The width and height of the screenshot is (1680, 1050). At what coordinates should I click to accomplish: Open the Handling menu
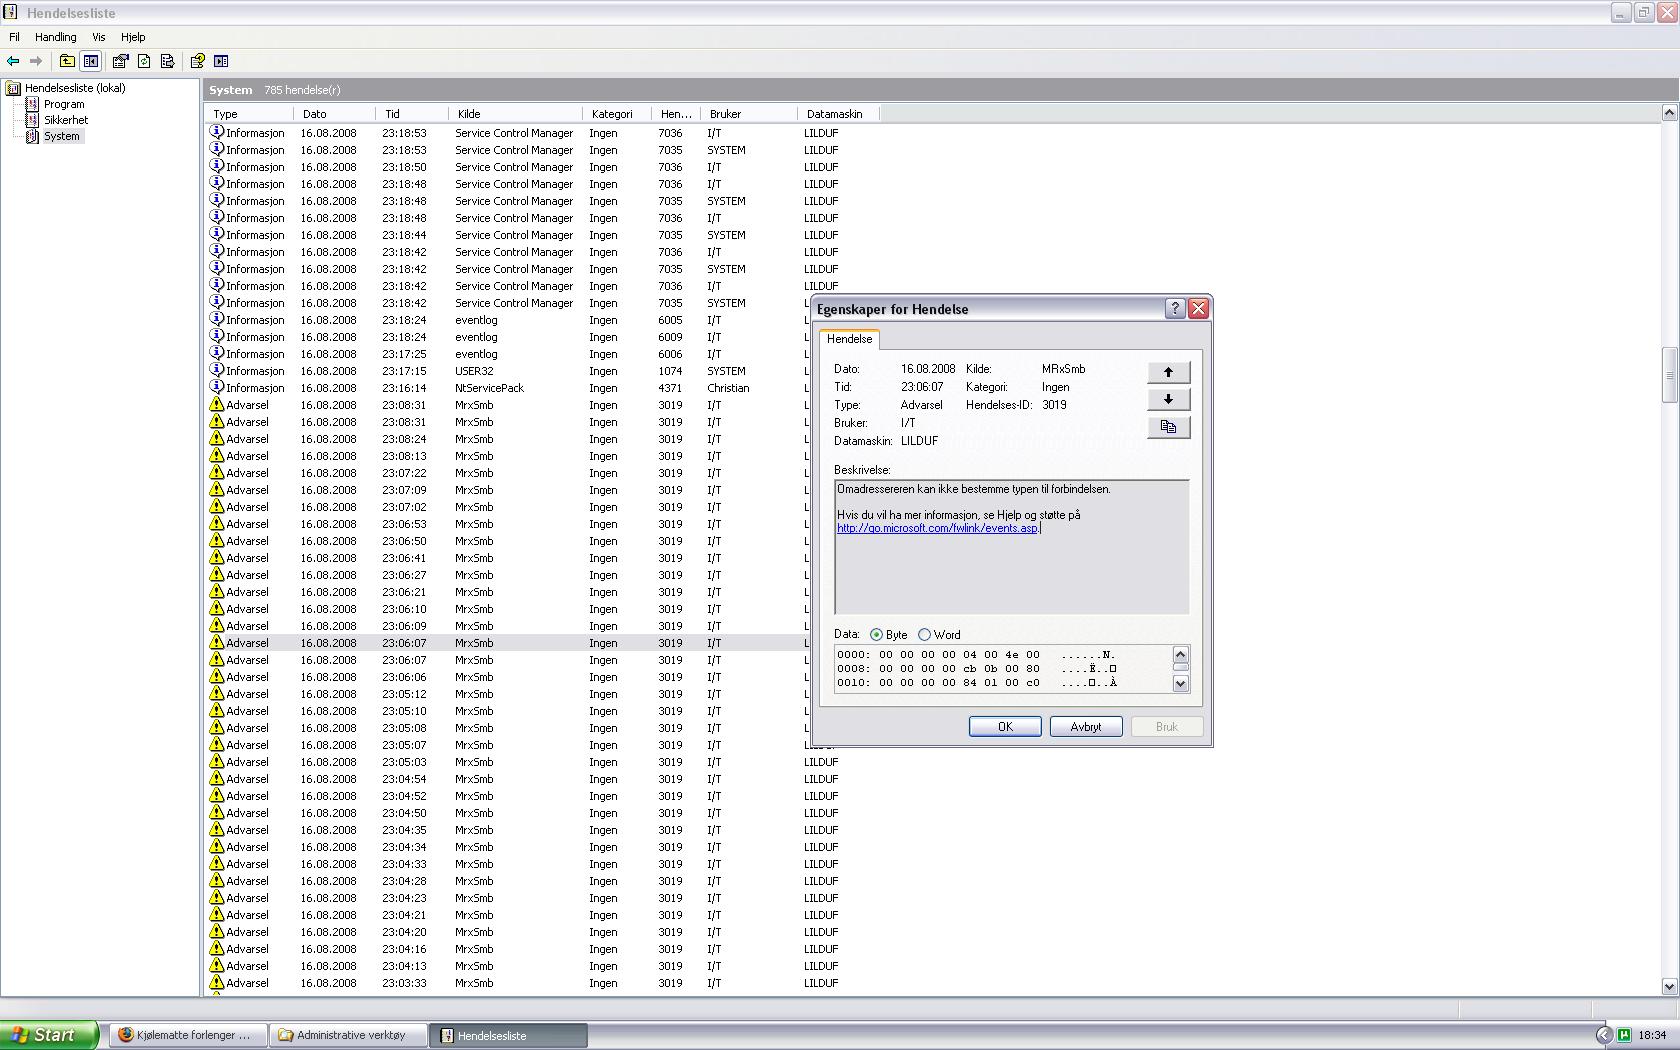(x=56, y=37)
